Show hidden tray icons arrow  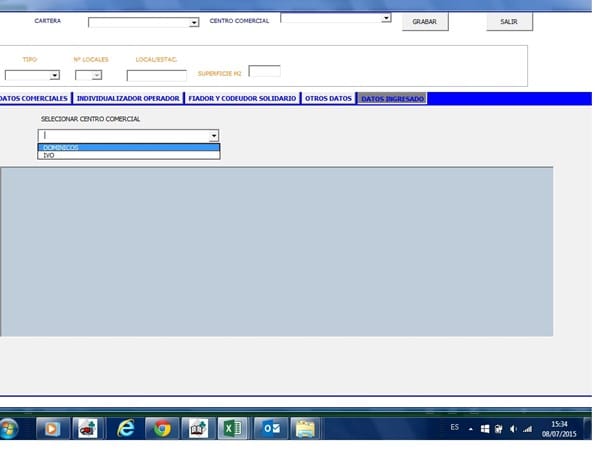[x=471, y=429]
